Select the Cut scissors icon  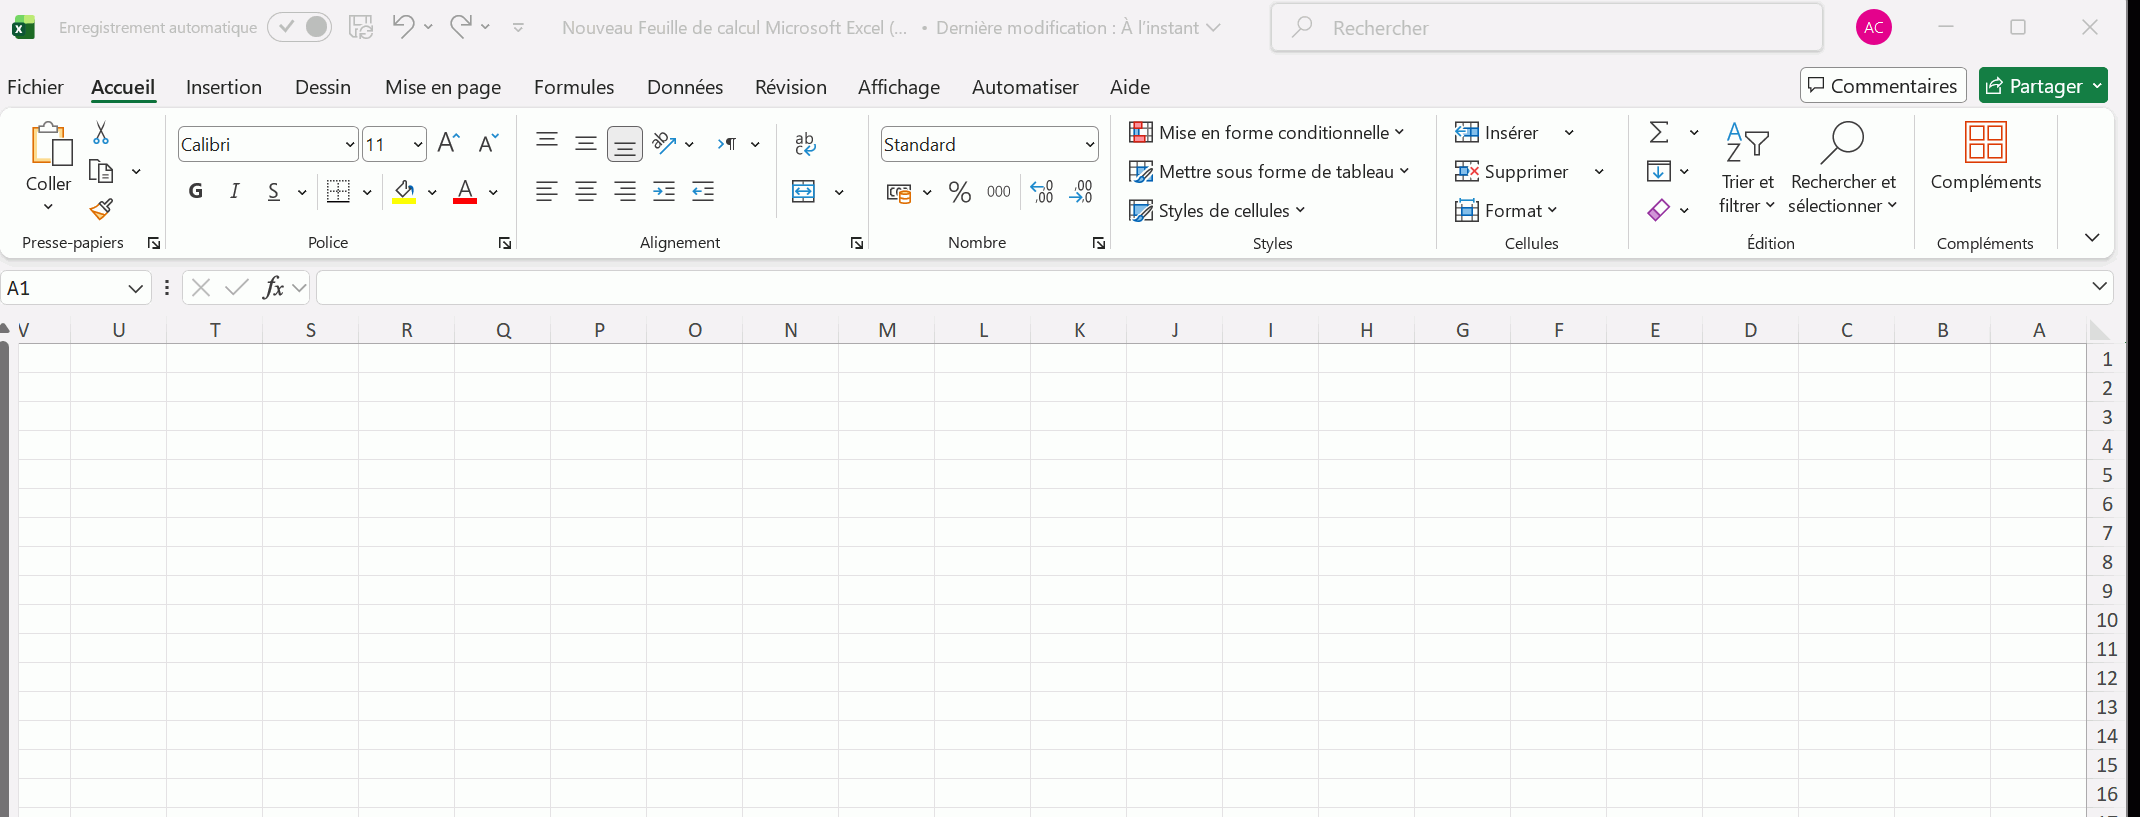(101, 133)
